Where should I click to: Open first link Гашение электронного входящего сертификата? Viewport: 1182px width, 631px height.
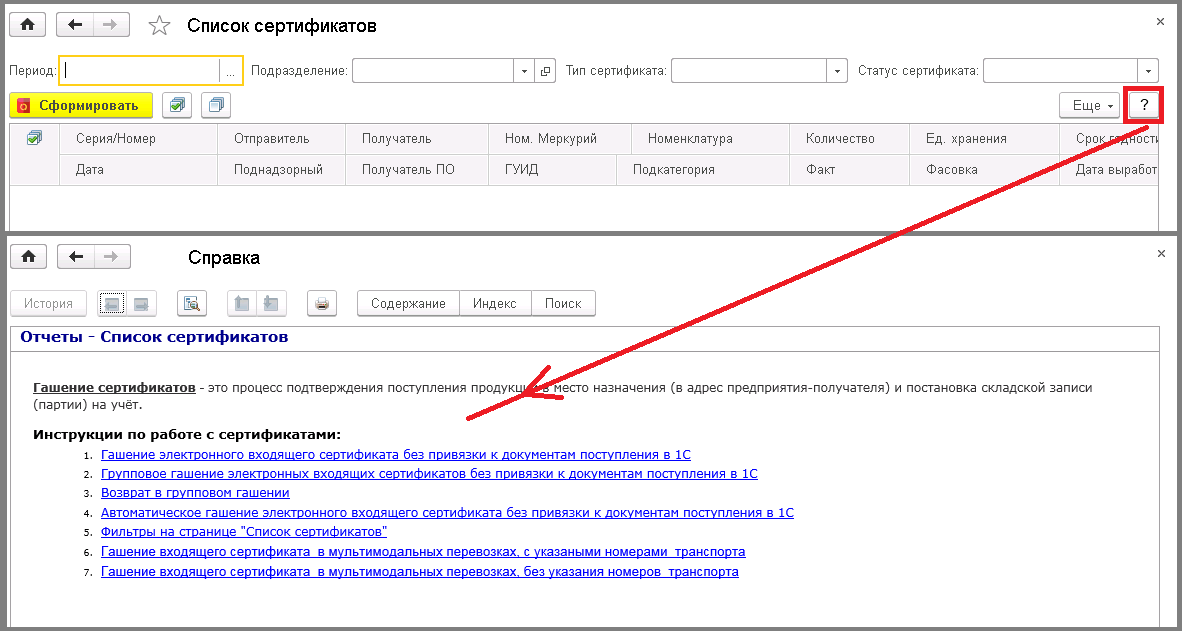point(396,455)
